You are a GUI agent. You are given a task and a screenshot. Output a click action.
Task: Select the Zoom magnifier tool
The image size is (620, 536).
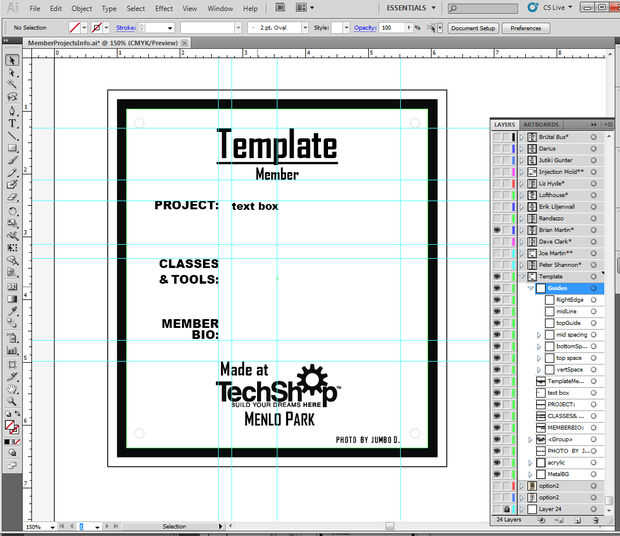pyautogui.click(x=12, y=402)
